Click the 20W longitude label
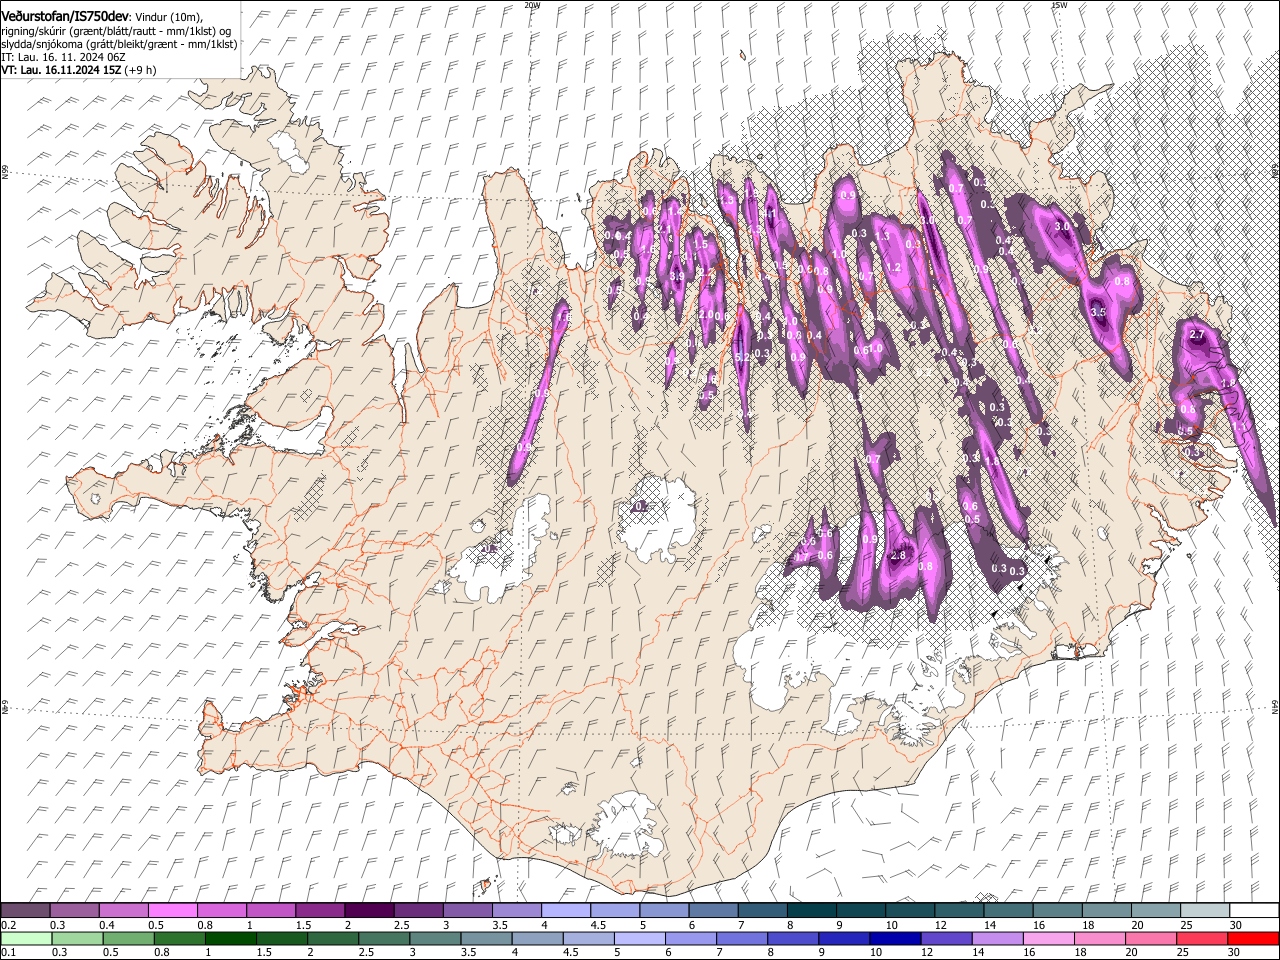The height and width of the screenshot is (960, 1280). point(531,5)
